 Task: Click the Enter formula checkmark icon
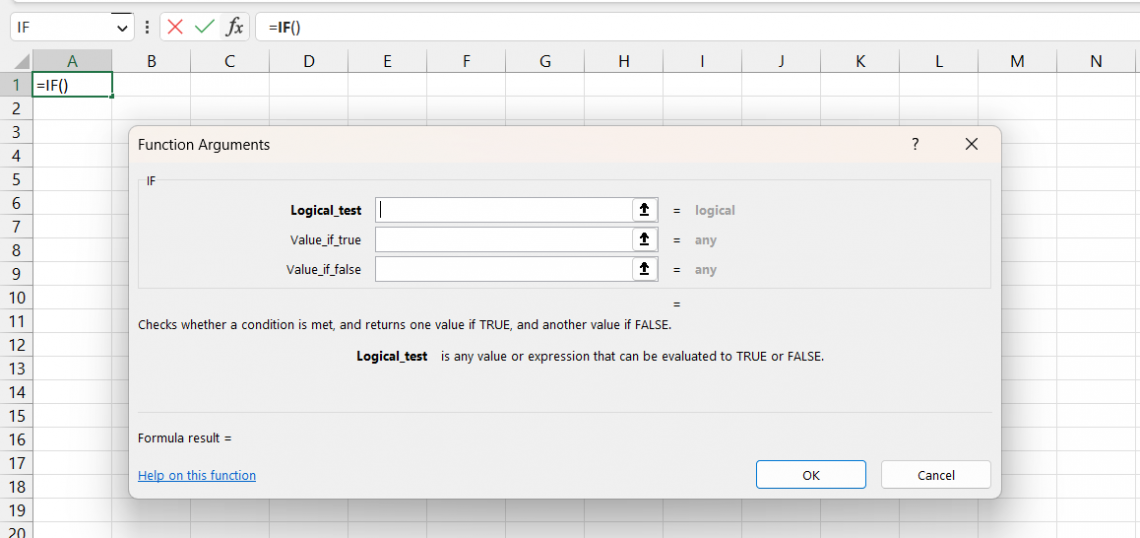coord(205,27)
